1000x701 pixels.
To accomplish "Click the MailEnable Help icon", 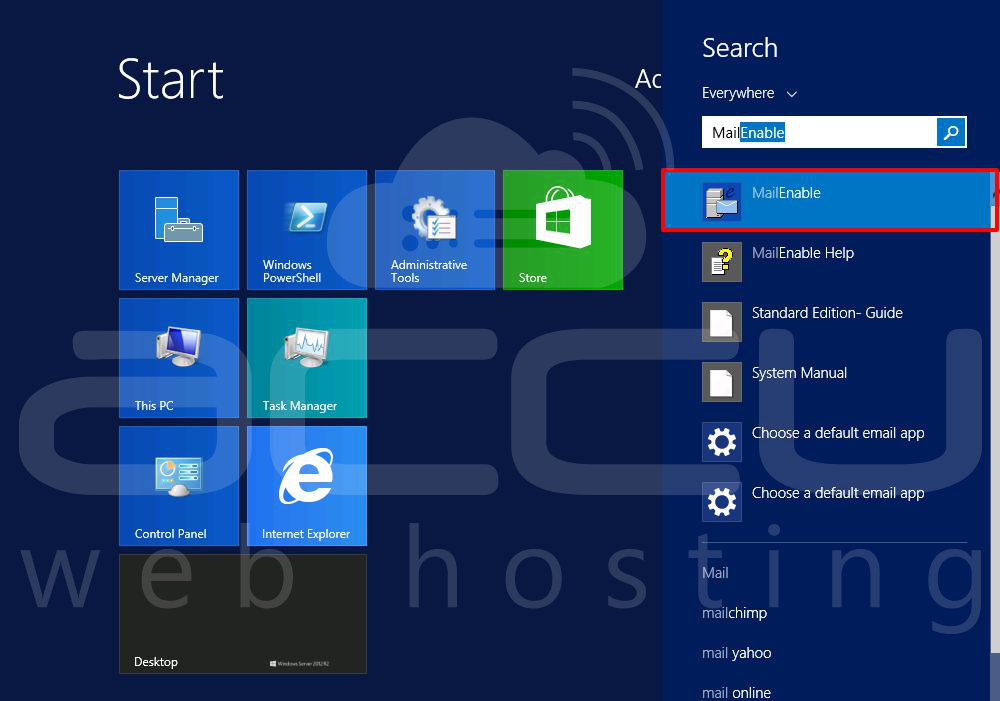I will tap(722, 262).
